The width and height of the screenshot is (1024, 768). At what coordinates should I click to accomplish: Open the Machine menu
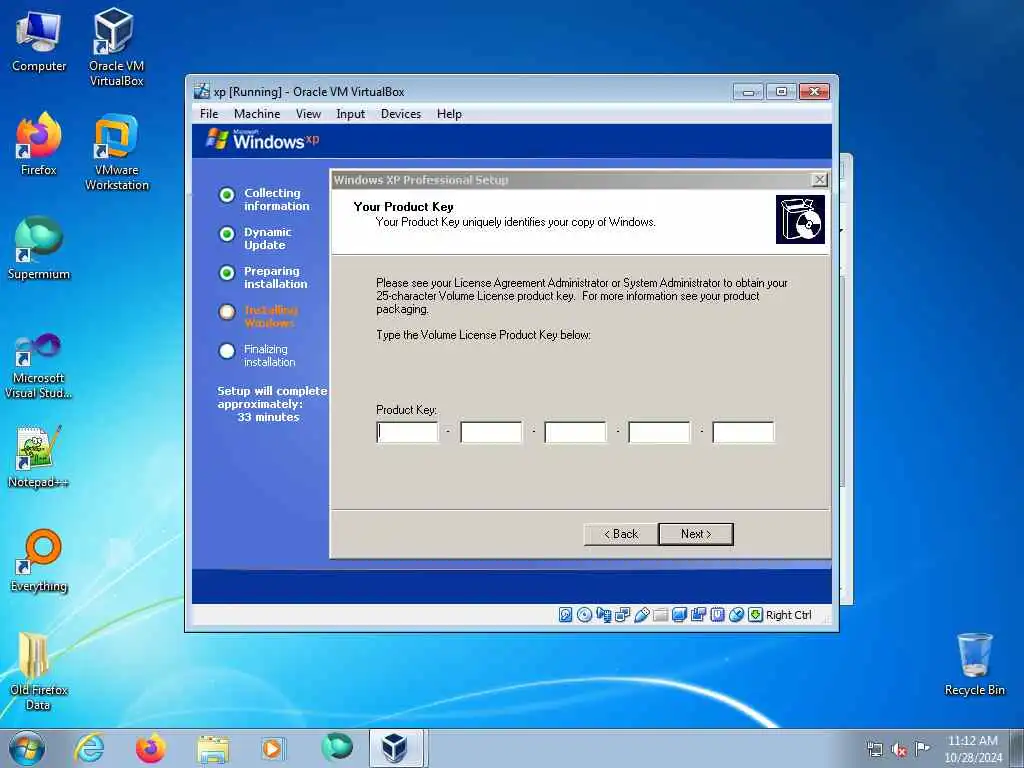pos(257,114)
